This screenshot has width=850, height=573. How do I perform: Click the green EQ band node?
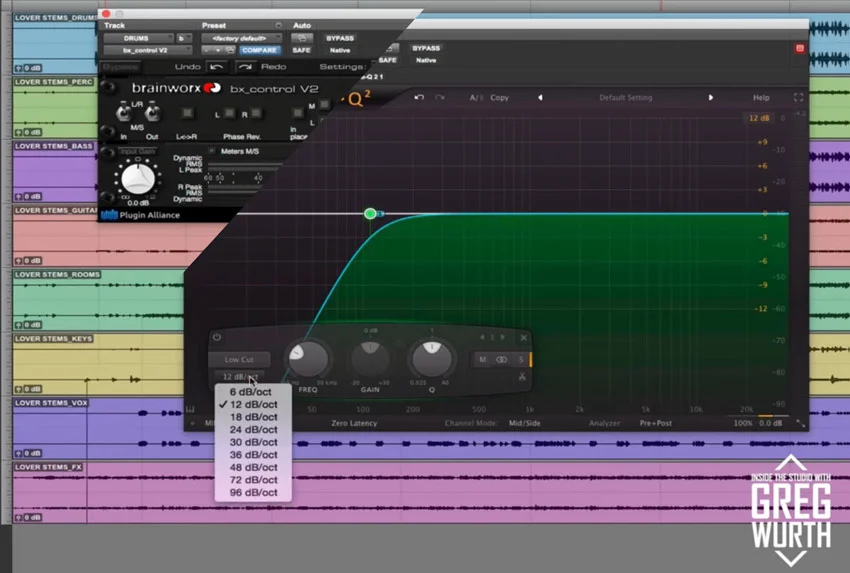[370, 214]
